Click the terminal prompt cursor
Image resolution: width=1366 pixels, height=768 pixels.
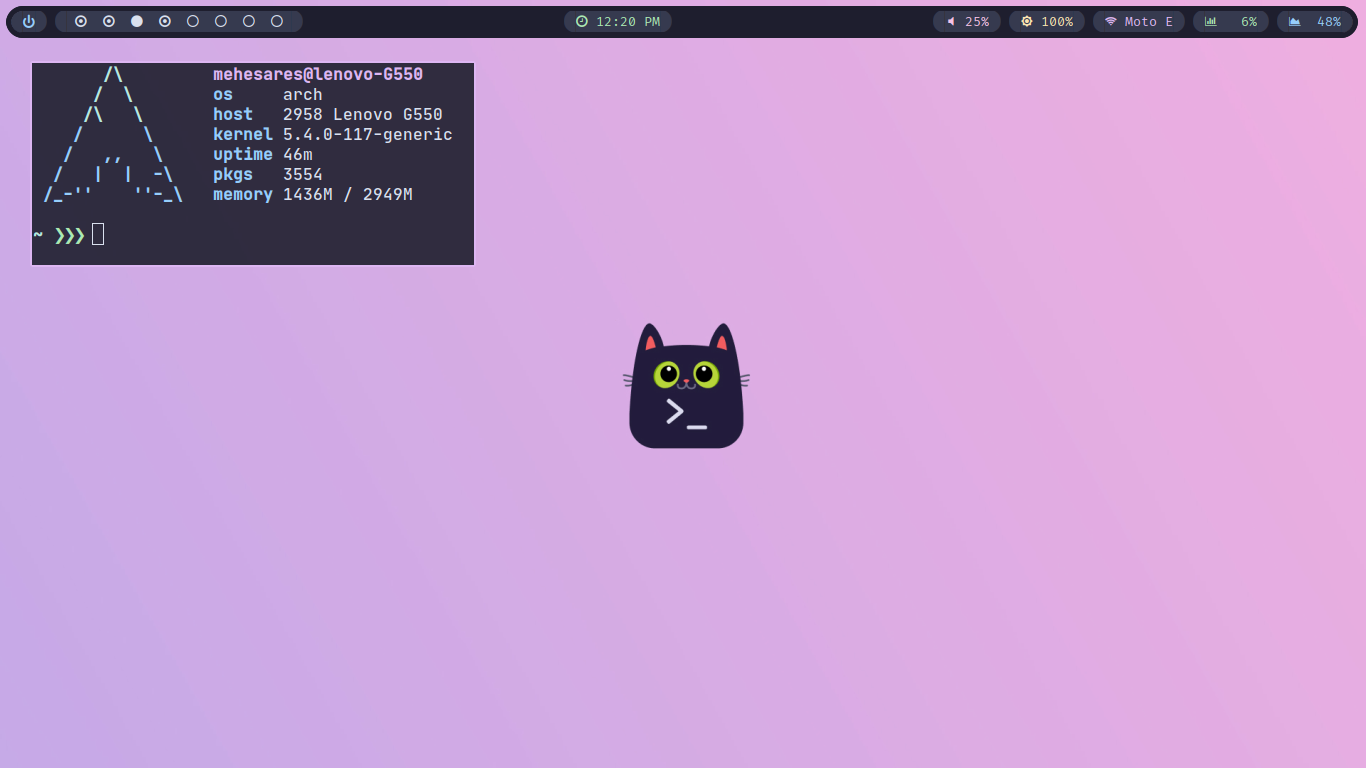(x=97, y=234)
